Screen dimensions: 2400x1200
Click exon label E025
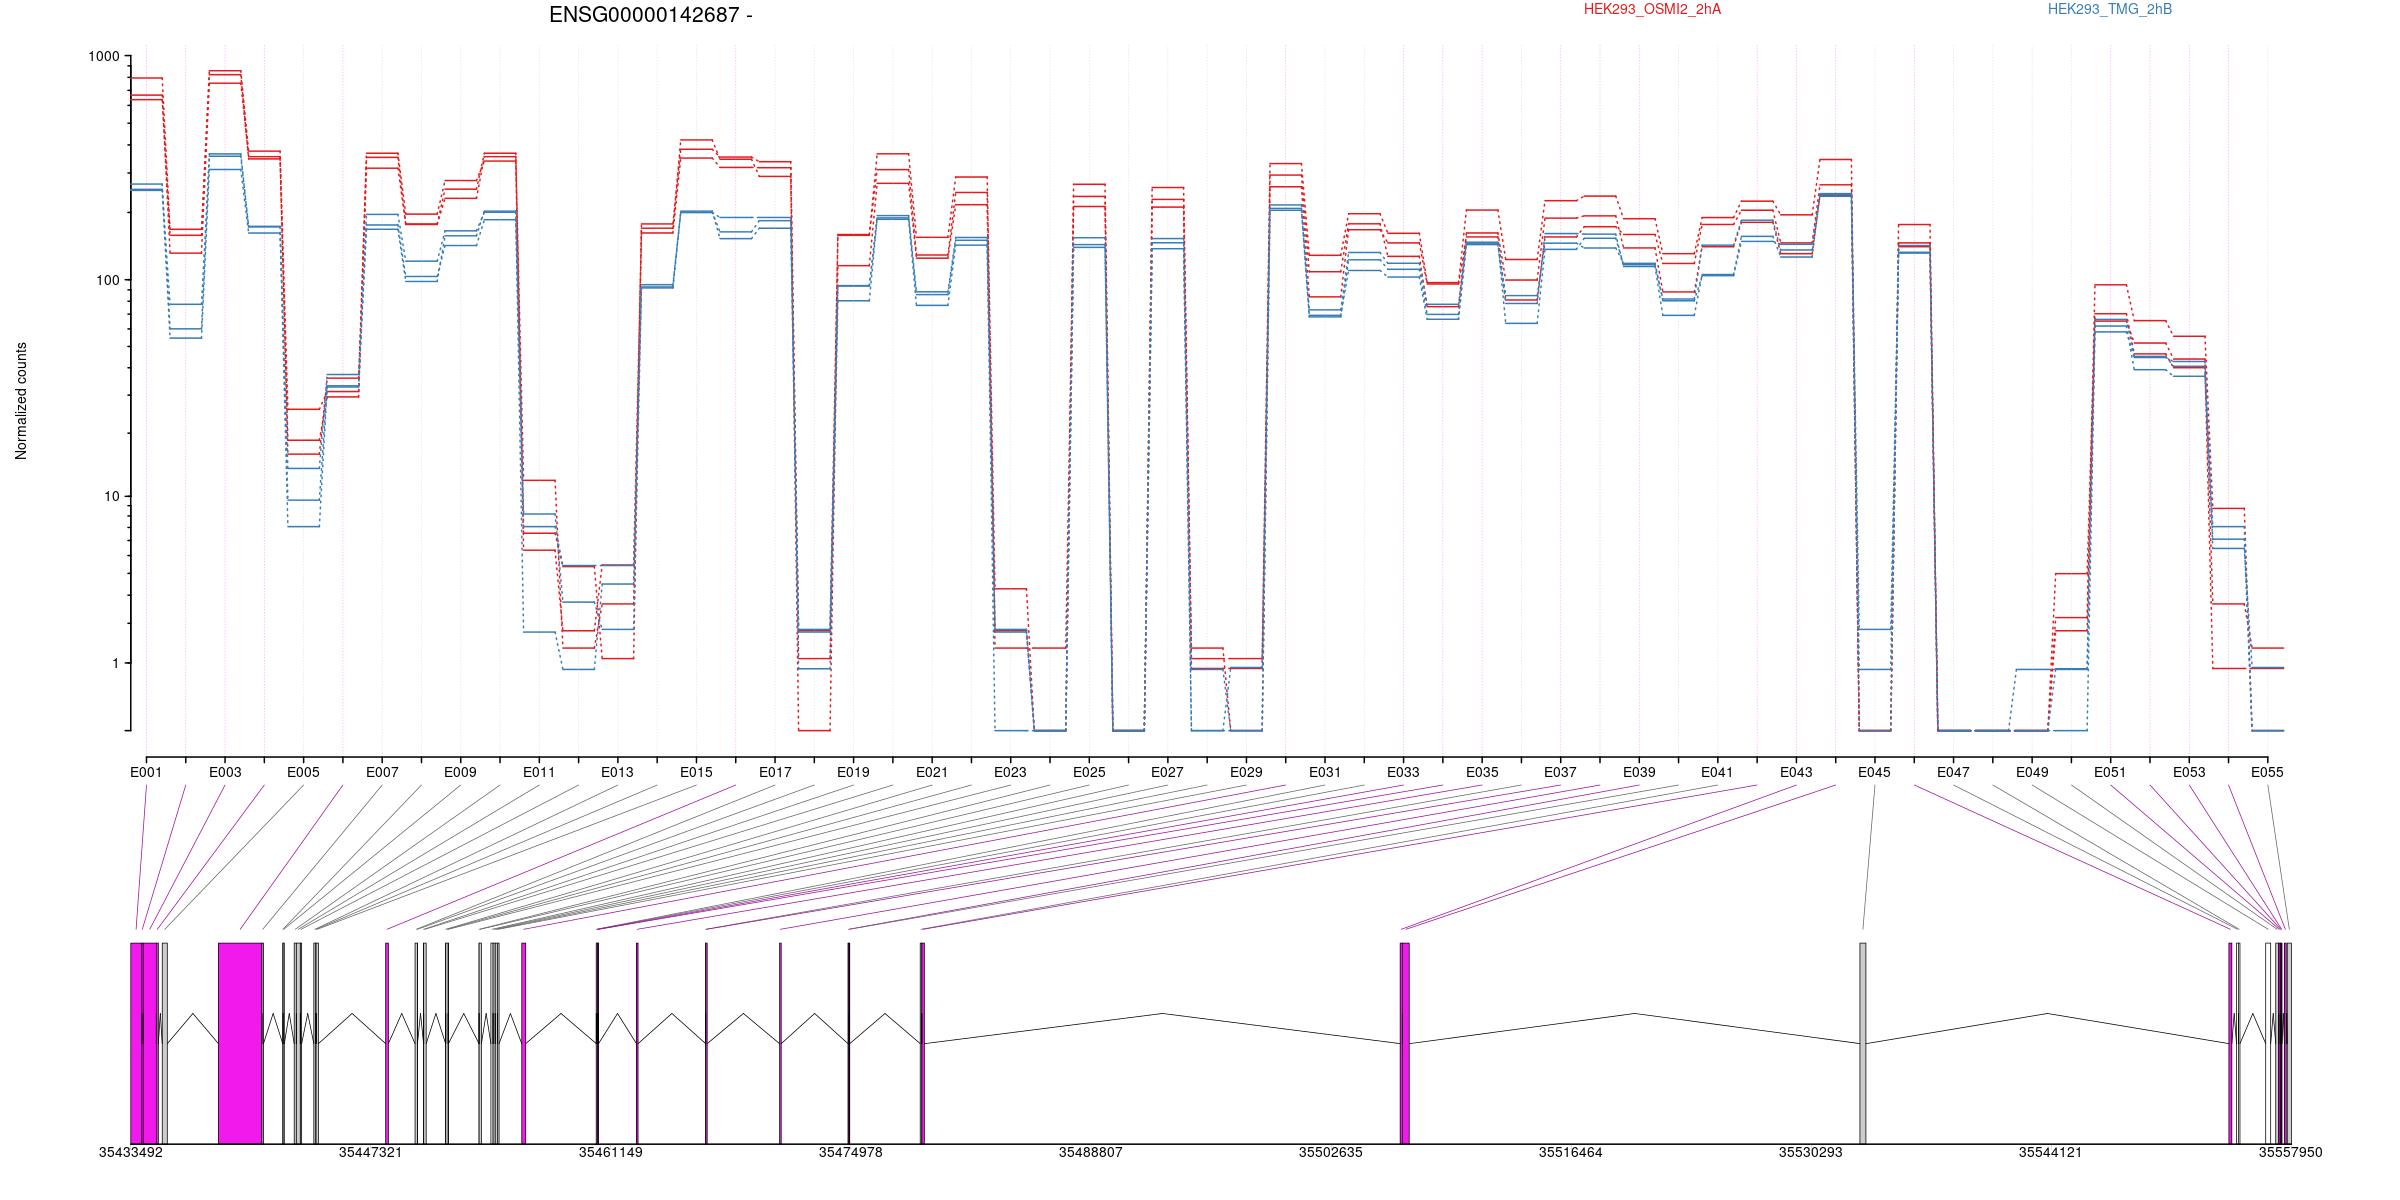click(x=1089, y=772)
